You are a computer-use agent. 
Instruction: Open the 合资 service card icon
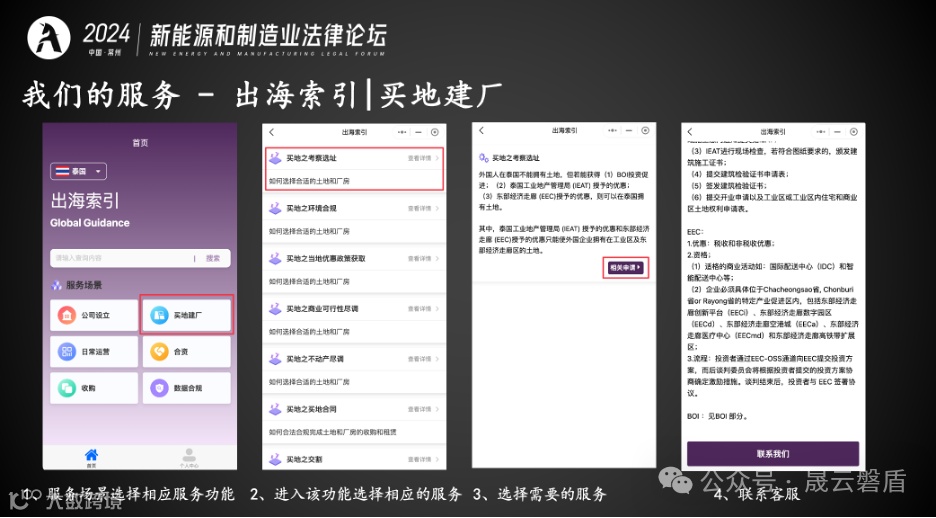pos(159,352)
